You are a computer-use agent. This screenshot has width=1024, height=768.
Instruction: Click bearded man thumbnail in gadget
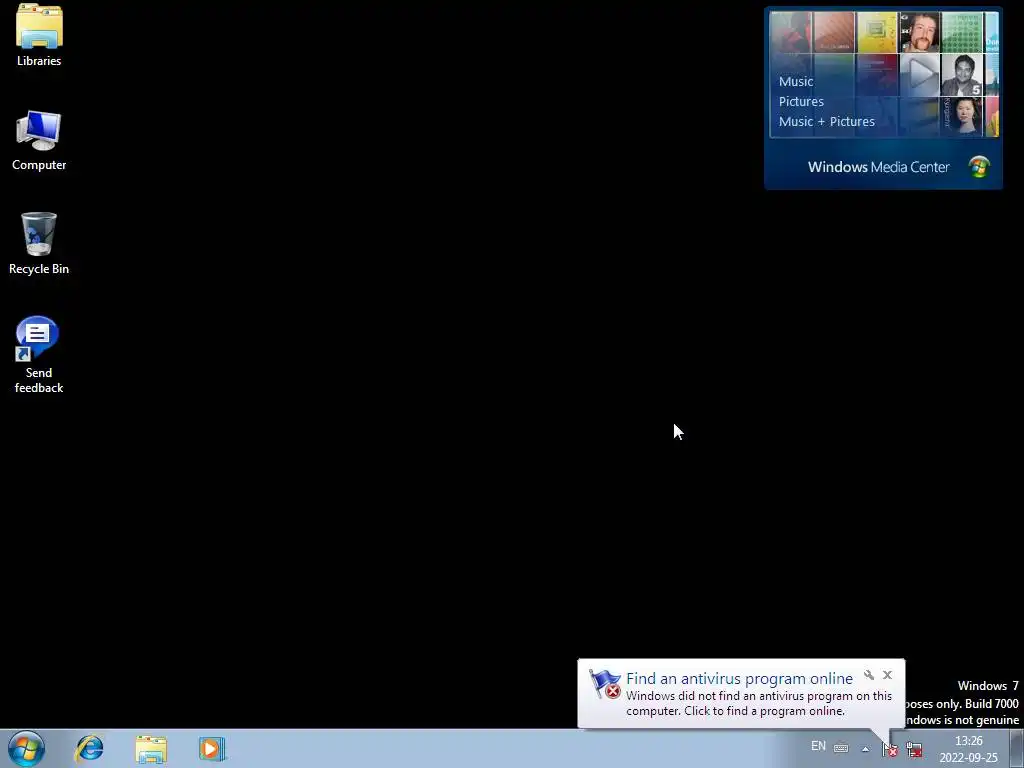click(920, 32)
